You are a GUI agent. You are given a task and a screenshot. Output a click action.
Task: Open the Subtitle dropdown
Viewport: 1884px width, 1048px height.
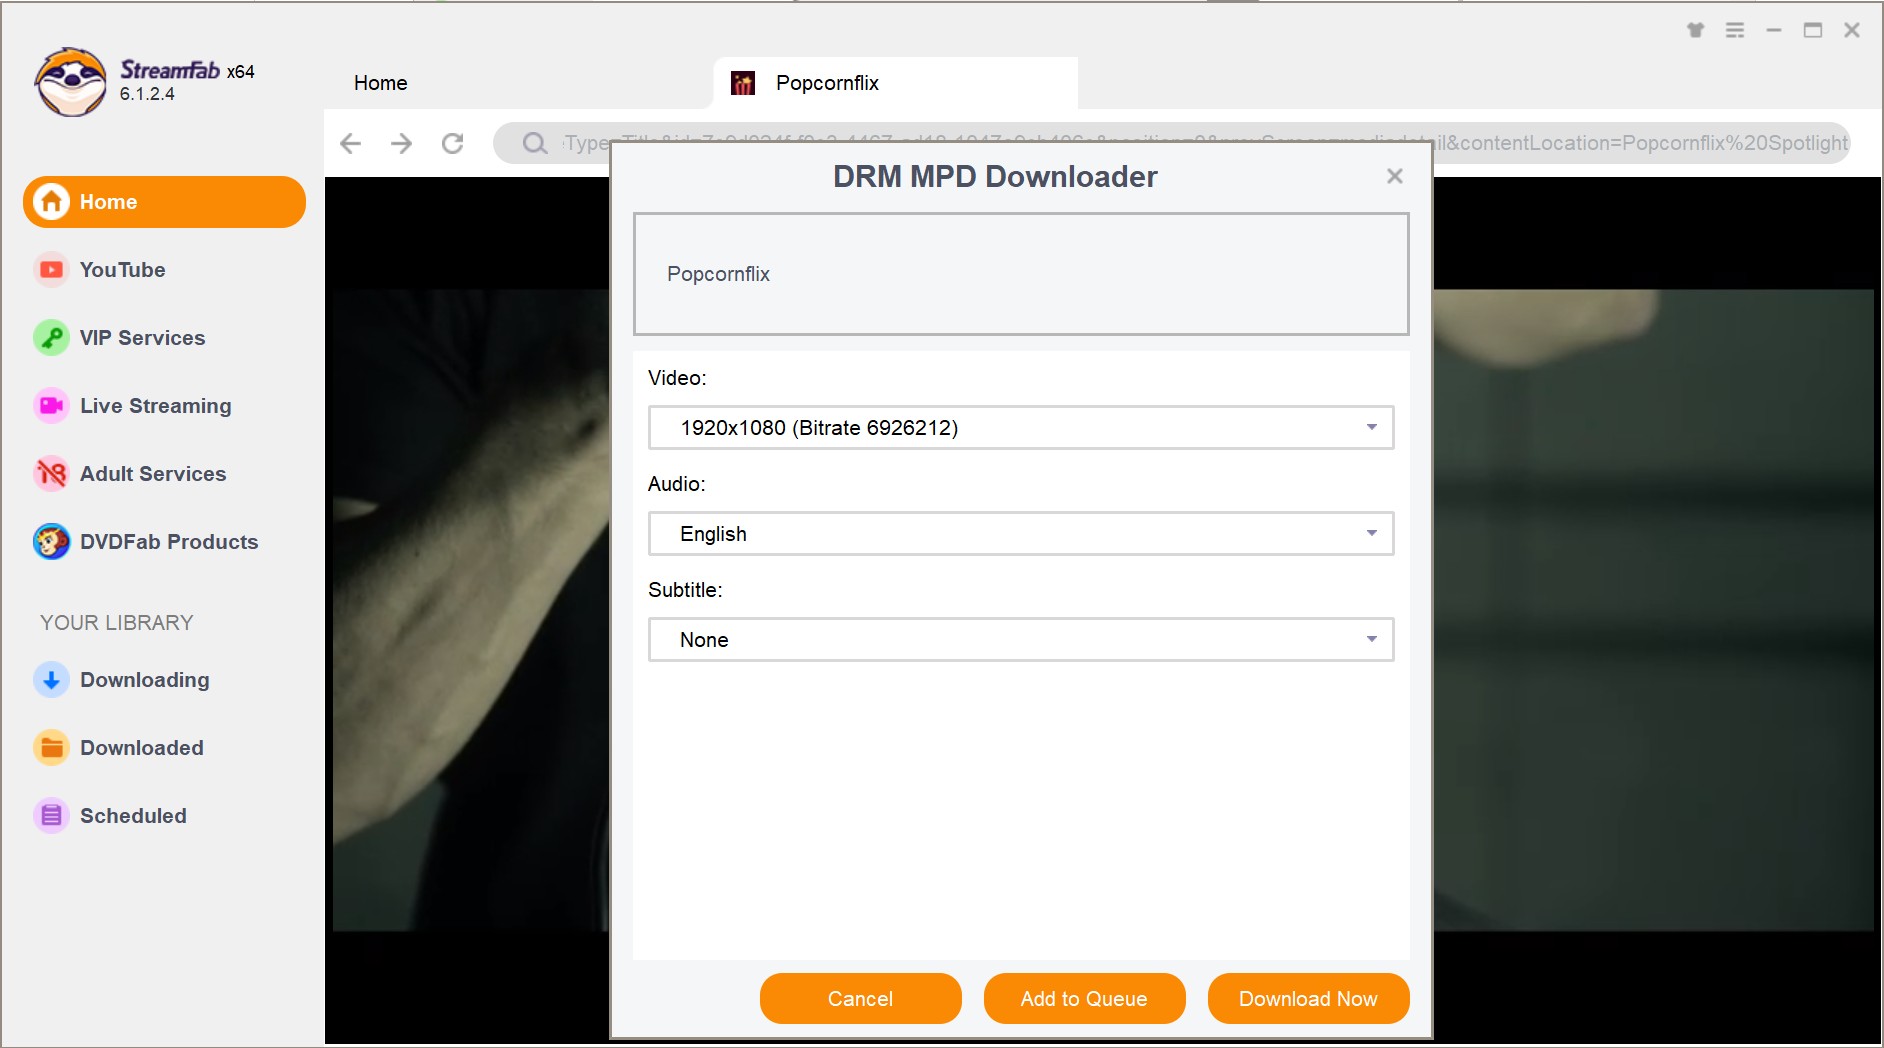(1021, 640)
